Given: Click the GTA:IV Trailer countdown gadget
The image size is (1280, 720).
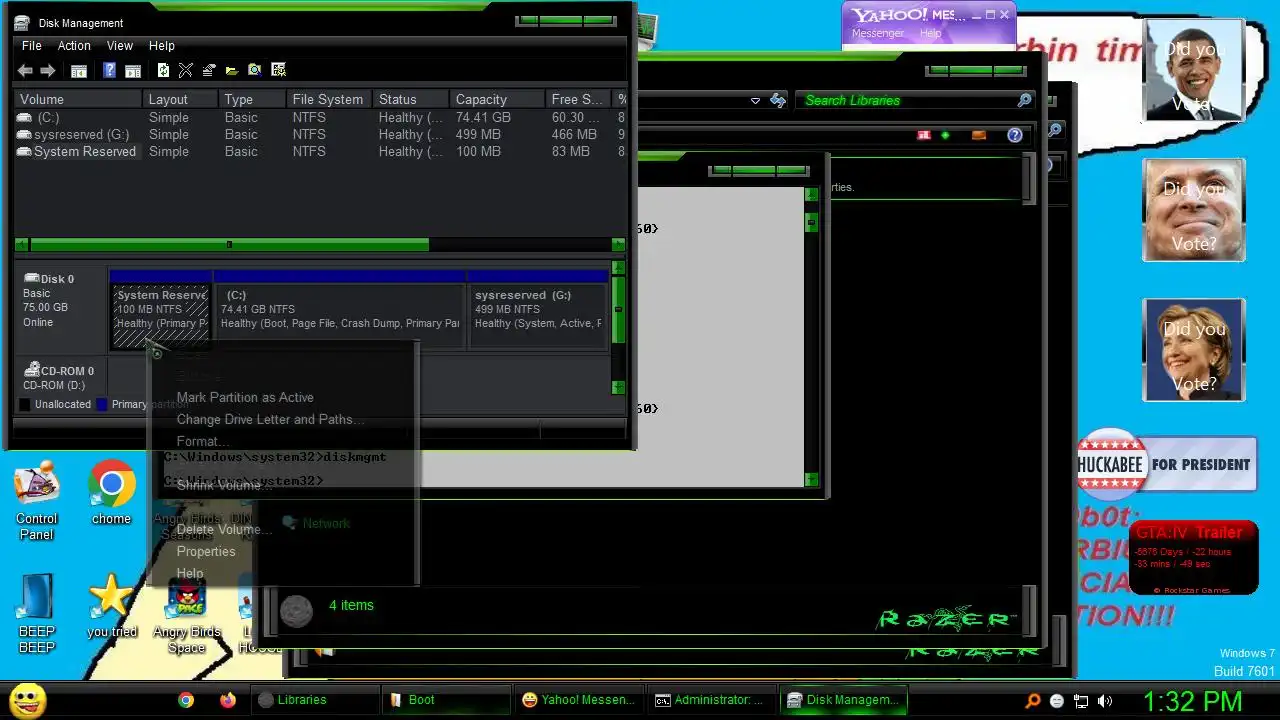Looking at the screenshot, I should pyautogui.click(x=1194, y=559).
